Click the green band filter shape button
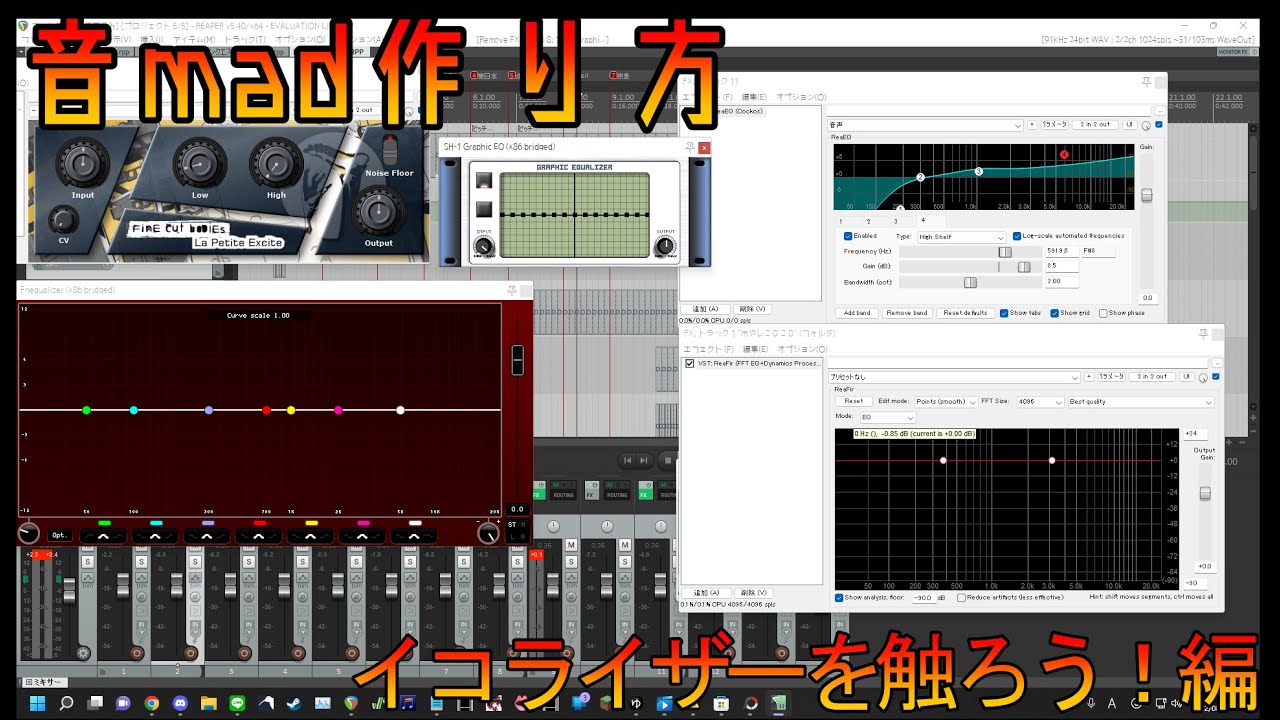The image size is (1280, 720). coord(103,537)
